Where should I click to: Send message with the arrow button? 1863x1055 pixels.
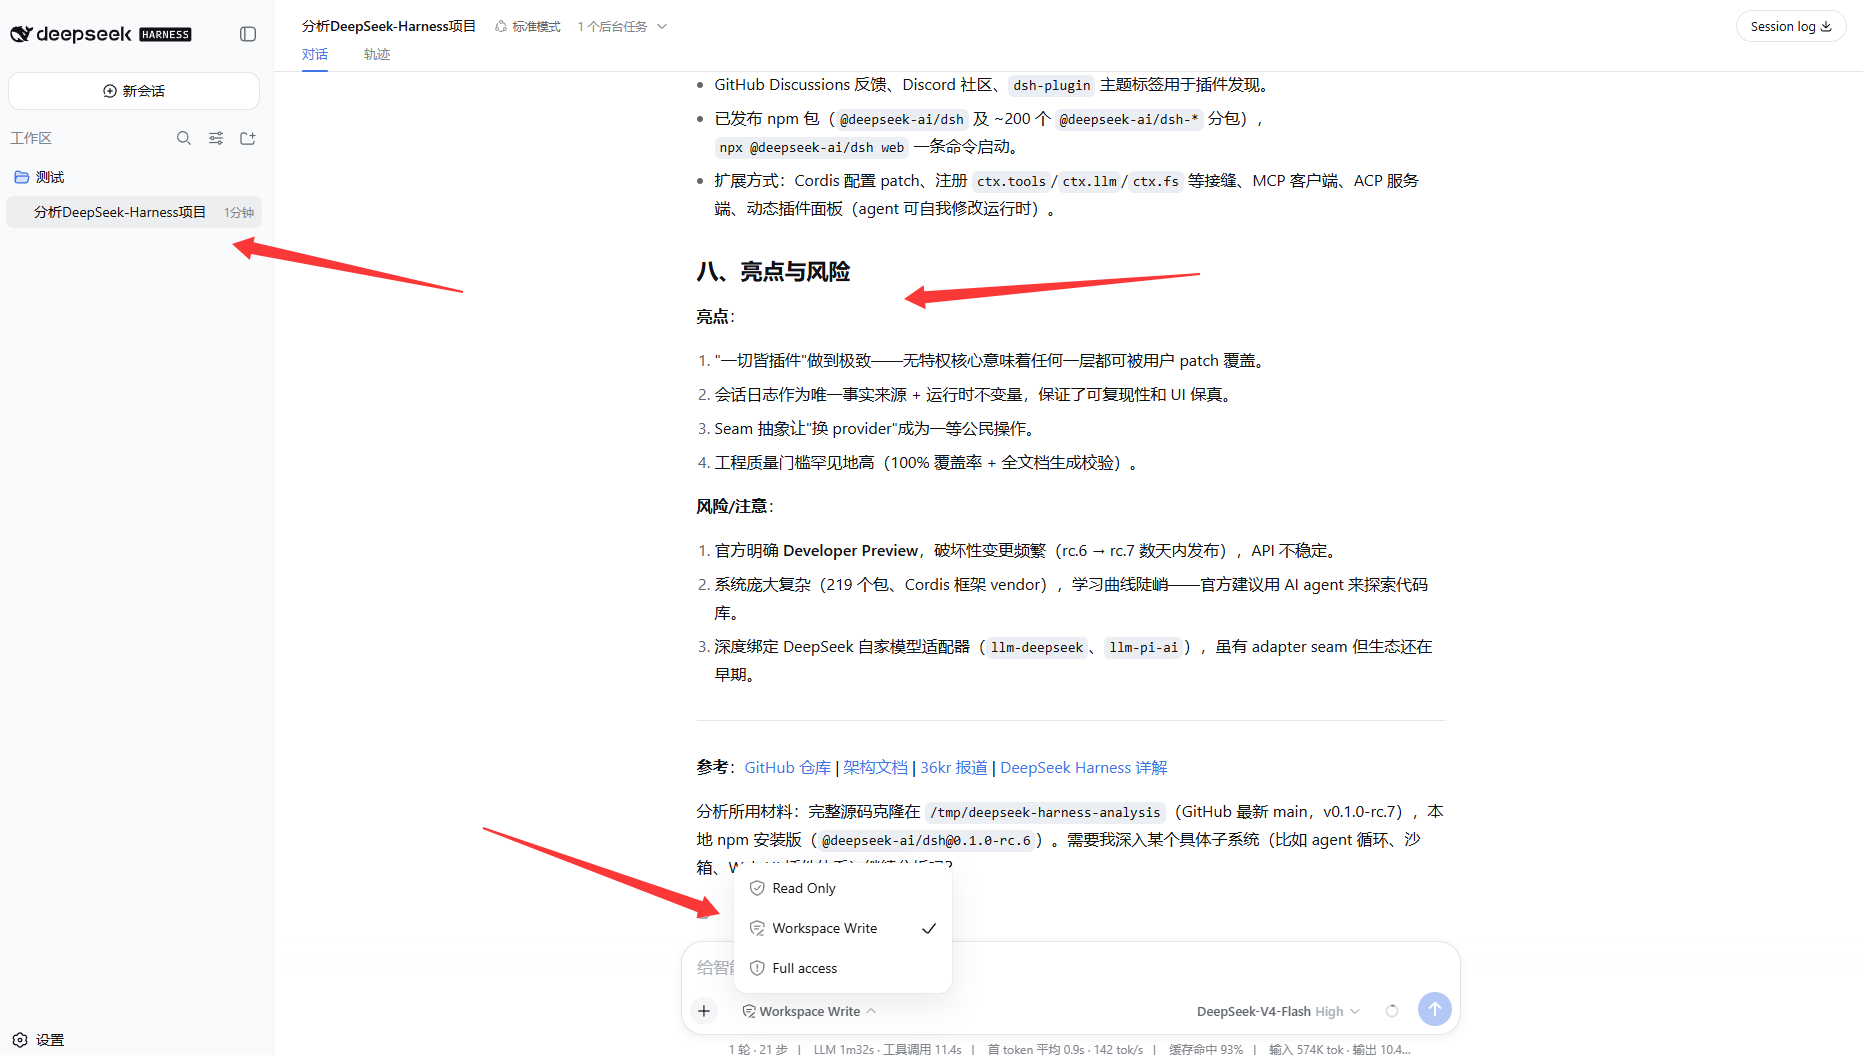point(1435,1009)
